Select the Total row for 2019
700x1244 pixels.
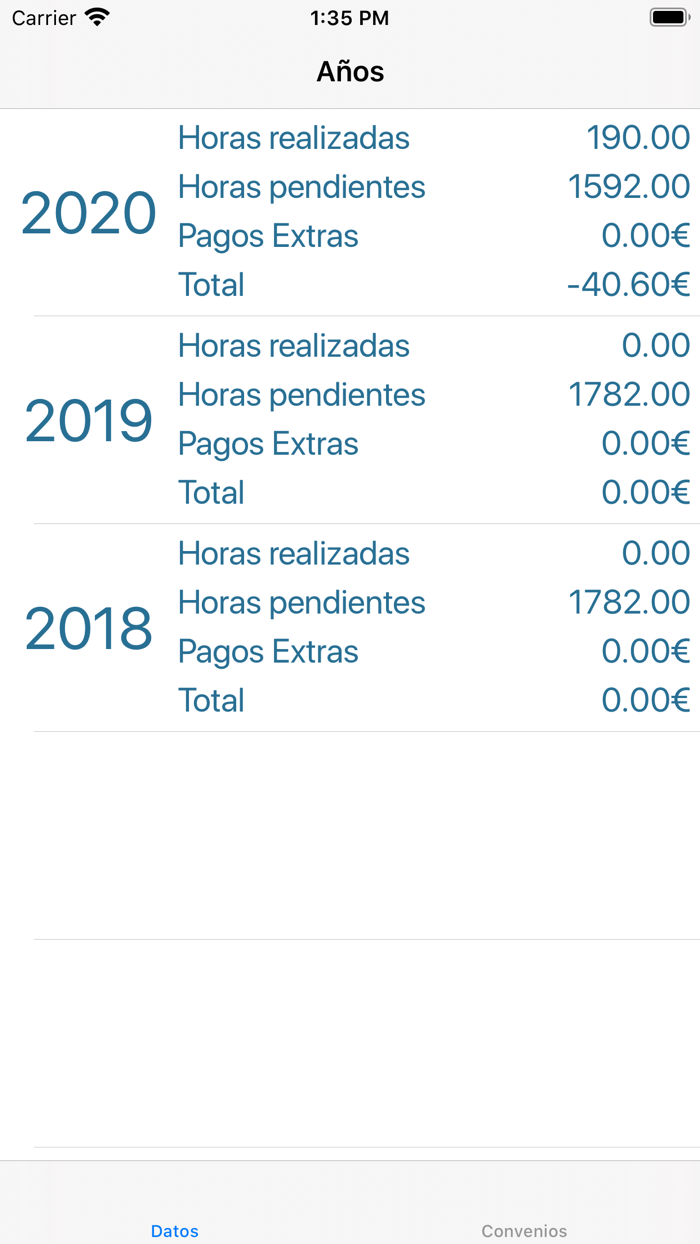[x=350, y=492]
